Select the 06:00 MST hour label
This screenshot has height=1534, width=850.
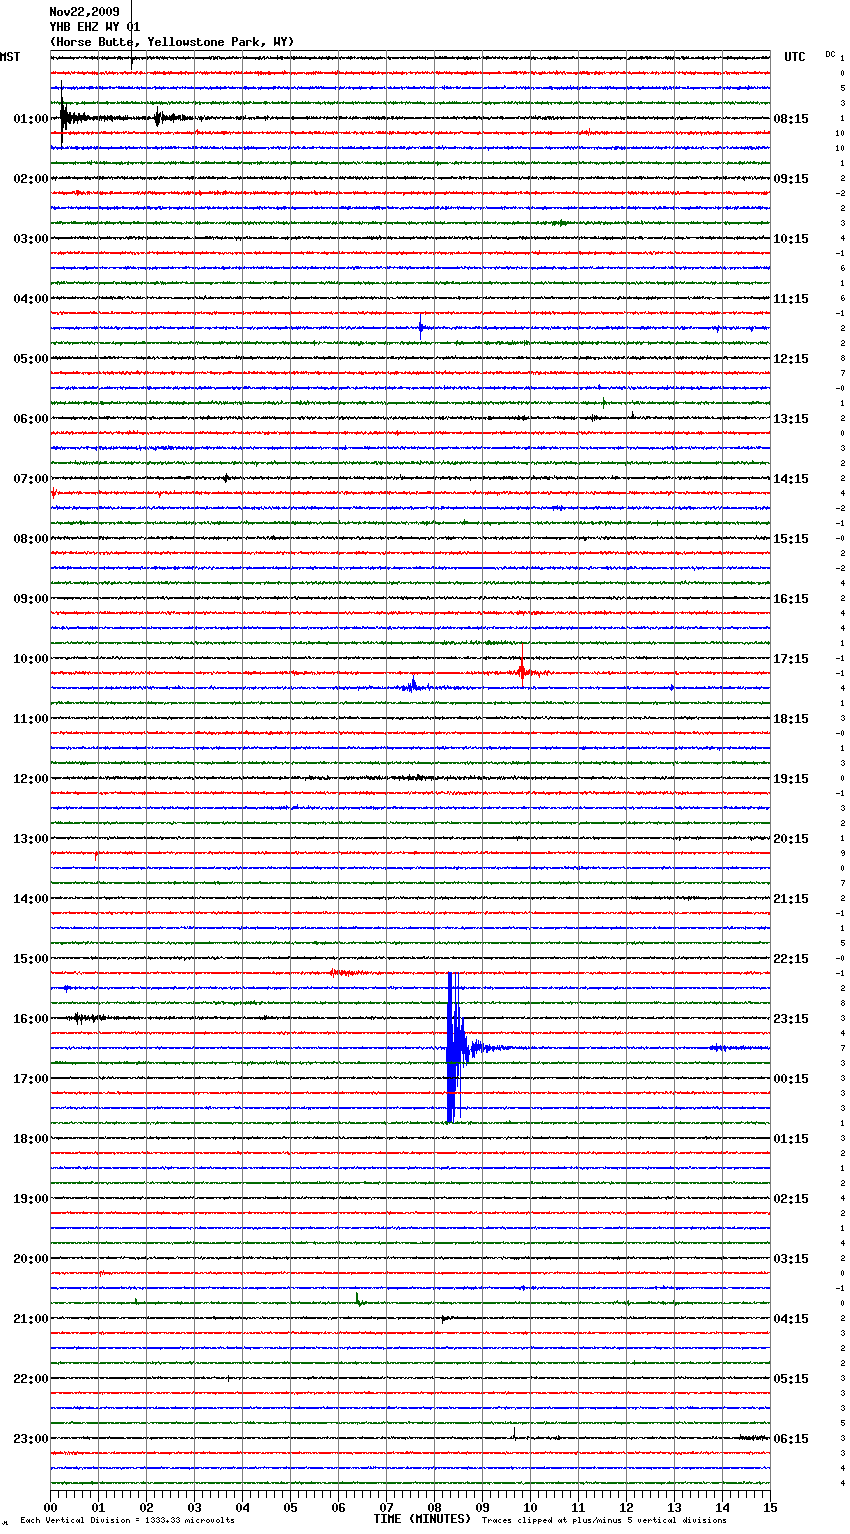tap(31, 419)
